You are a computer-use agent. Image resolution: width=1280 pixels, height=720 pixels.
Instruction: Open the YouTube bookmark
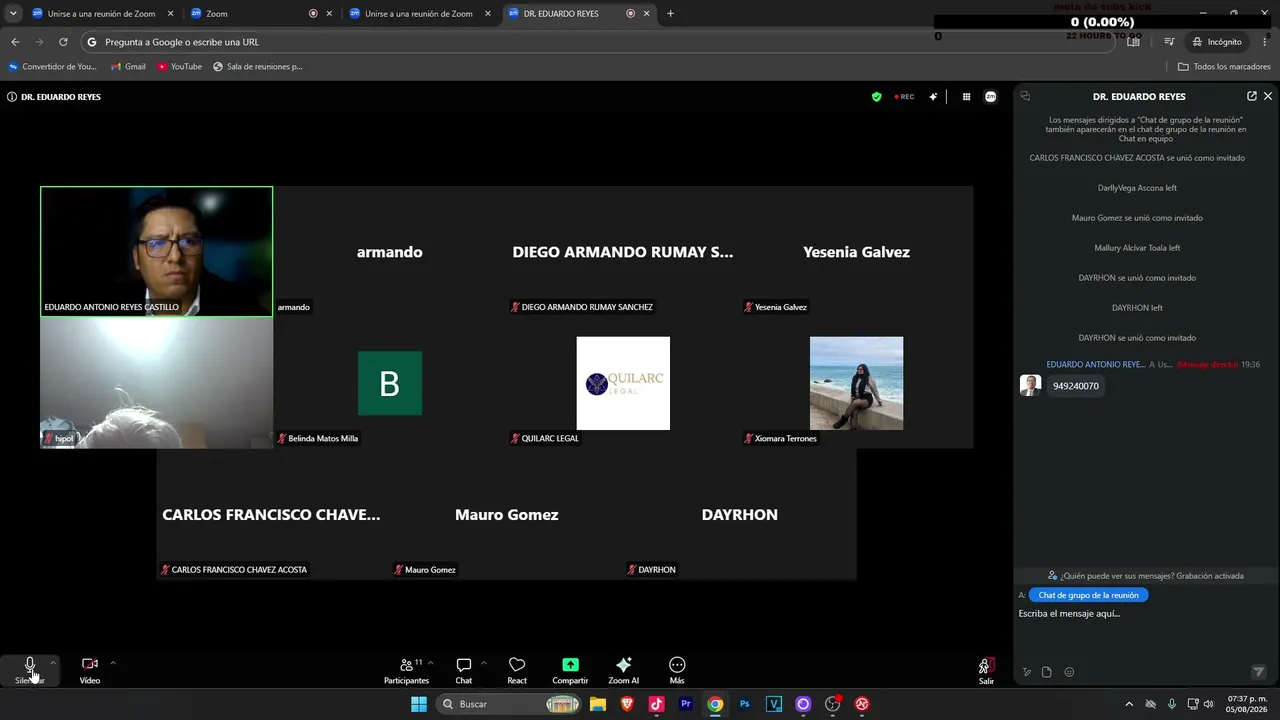click(179, 67)
